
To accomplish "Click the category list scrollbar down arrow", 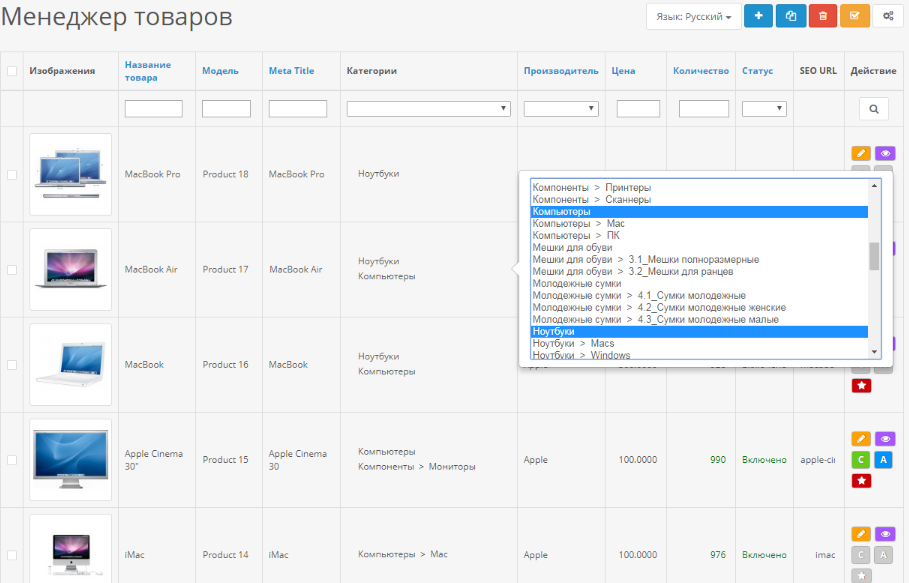I will [874, 351].
